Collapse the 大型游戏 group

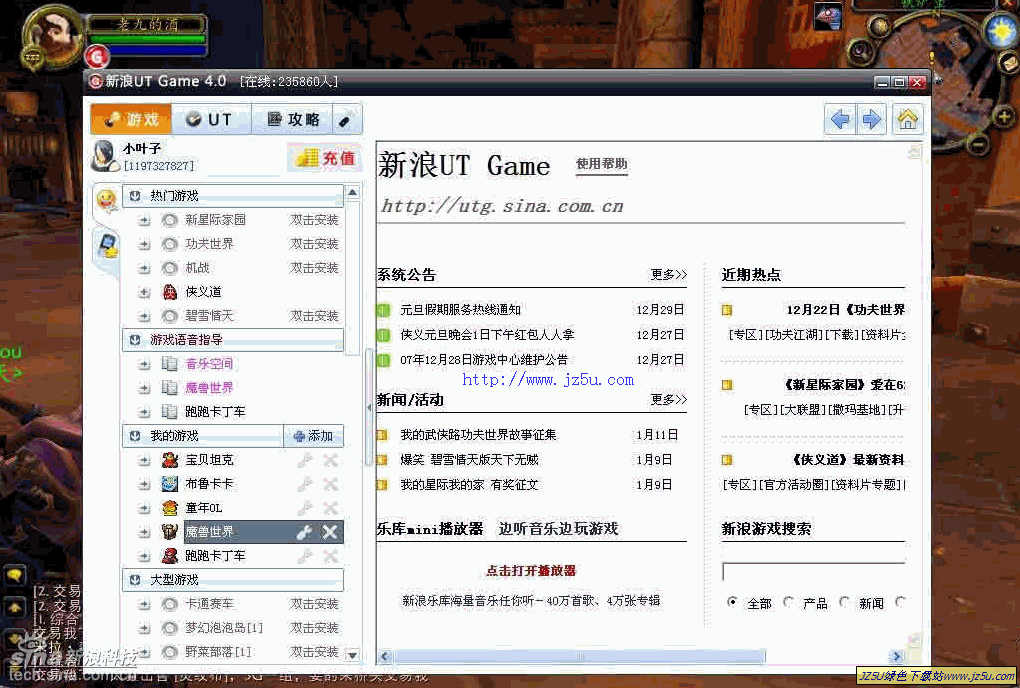point(135,579)
